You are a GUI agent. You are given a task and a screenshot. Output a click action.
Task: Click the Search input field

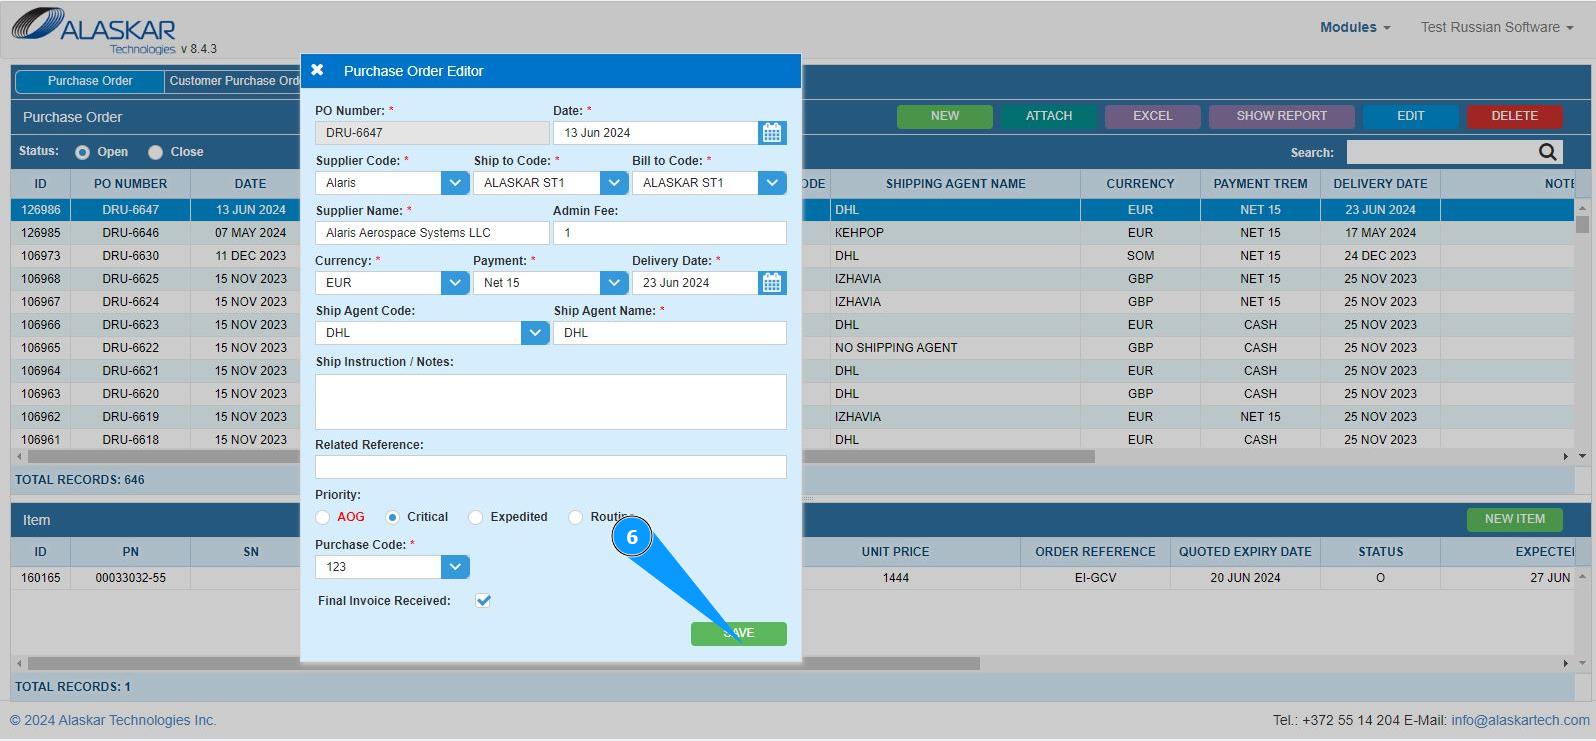(1442, 152)
